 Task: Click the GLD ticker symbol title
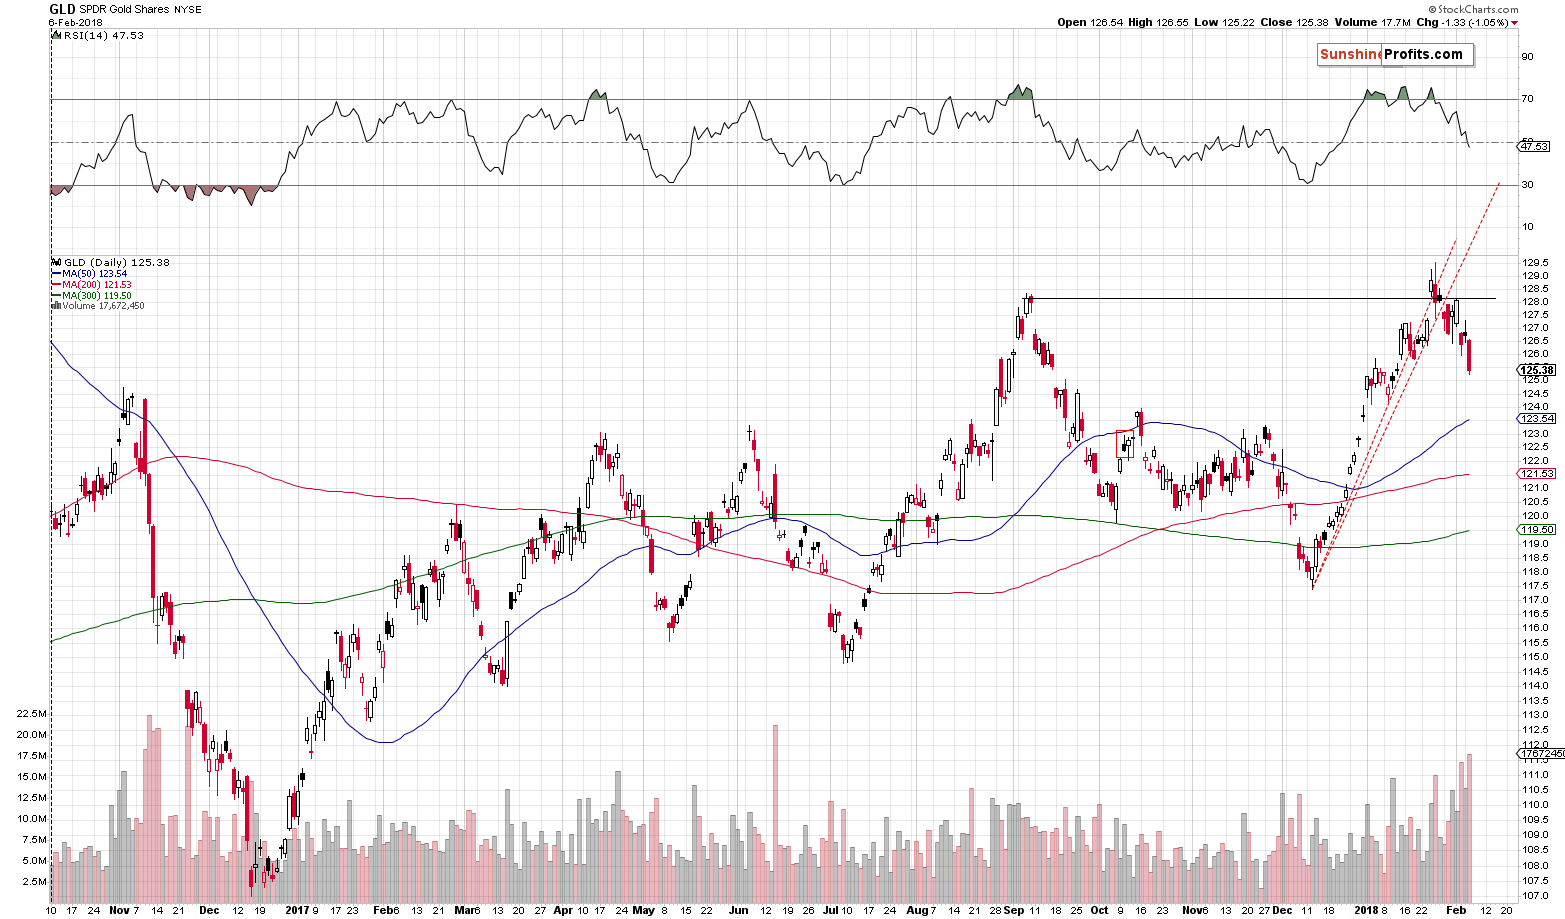[62, 9]
